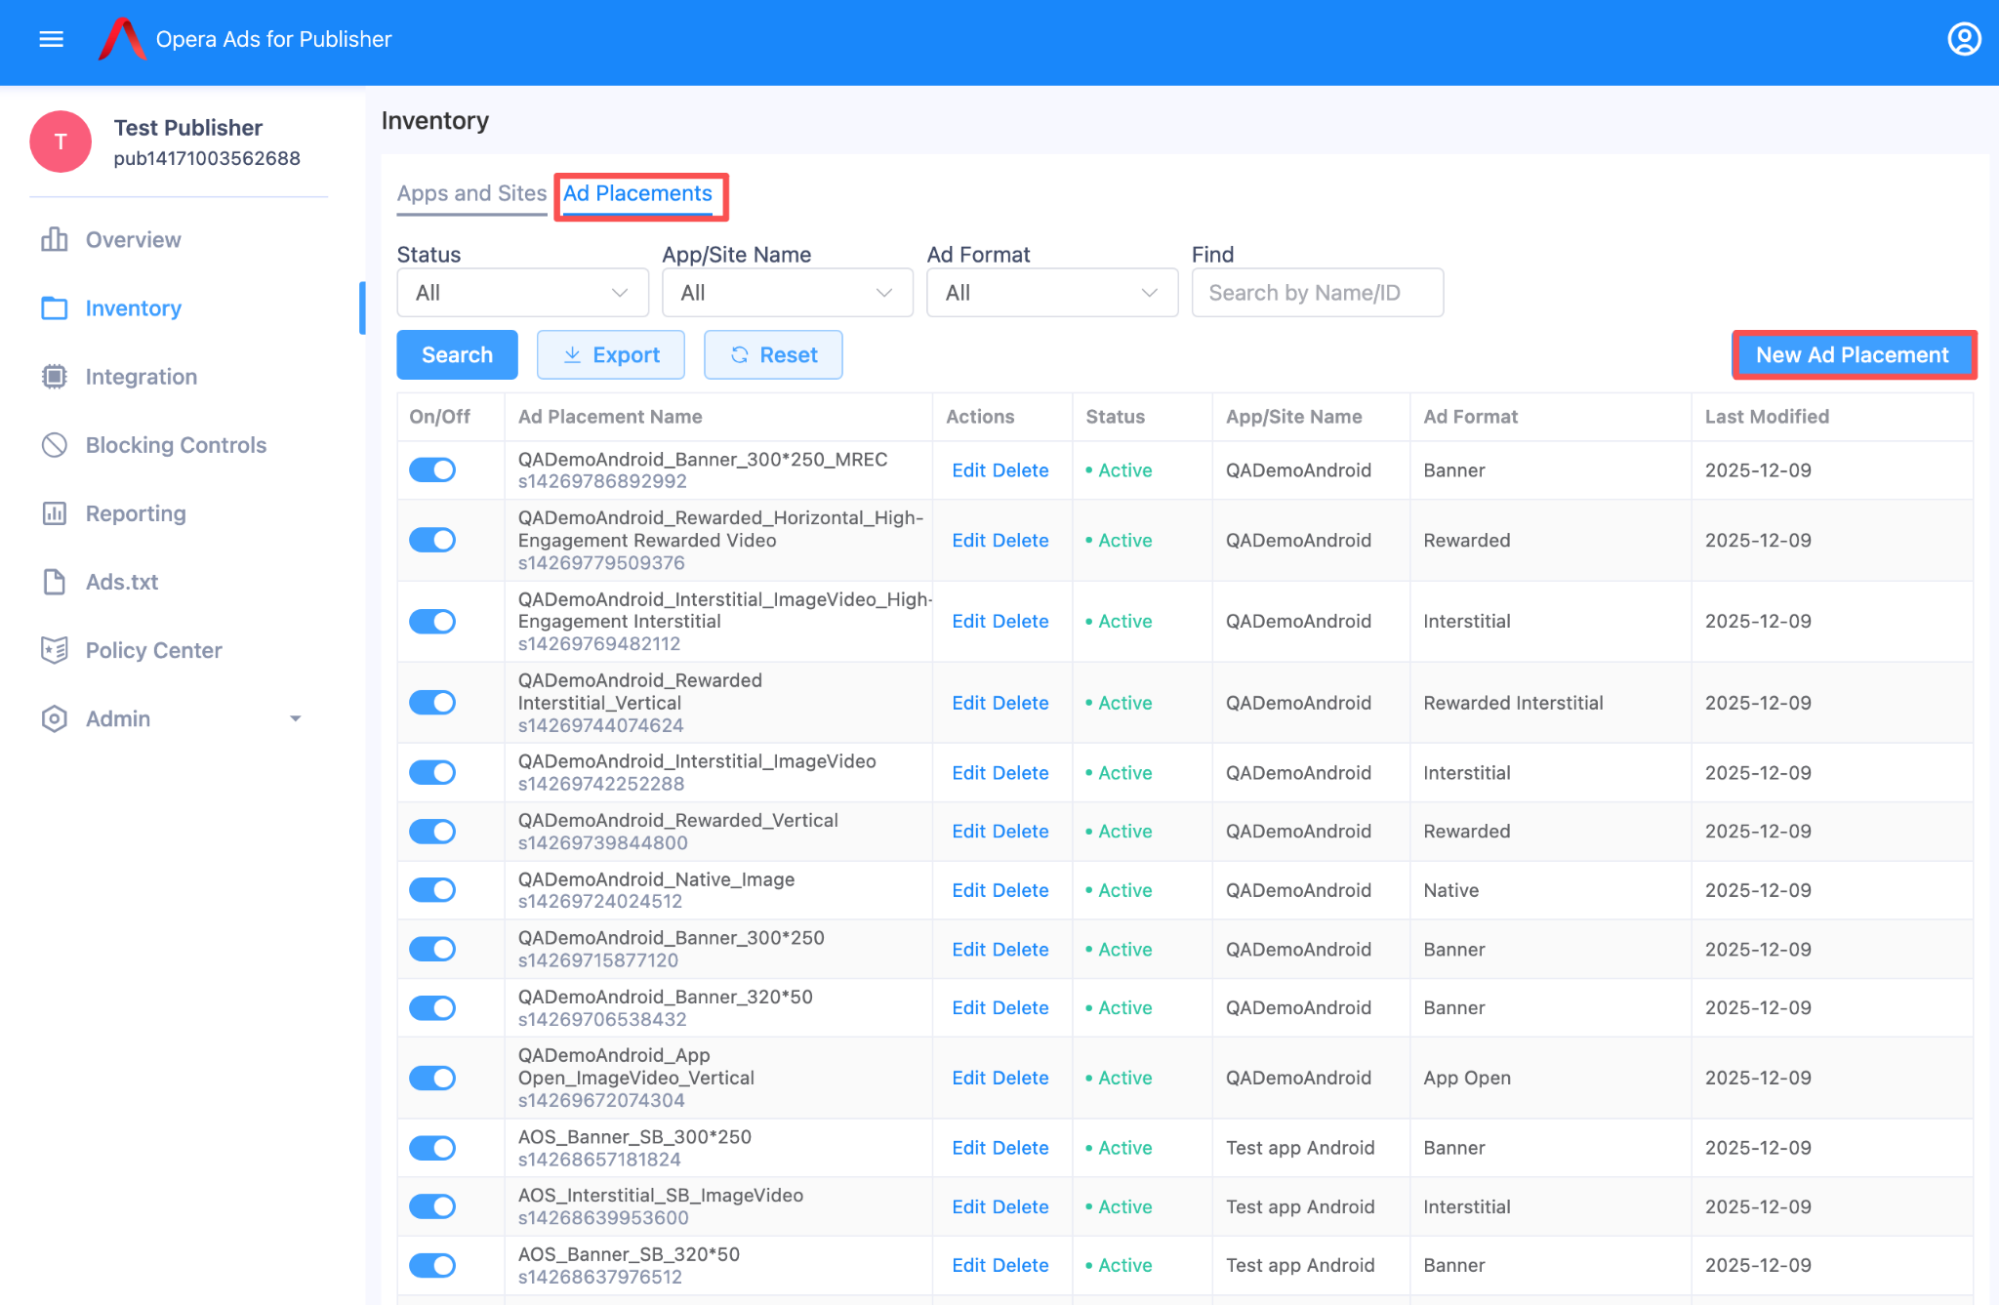
Task: Click the Ads.txt file icon
Action: [x=54, y=582]
